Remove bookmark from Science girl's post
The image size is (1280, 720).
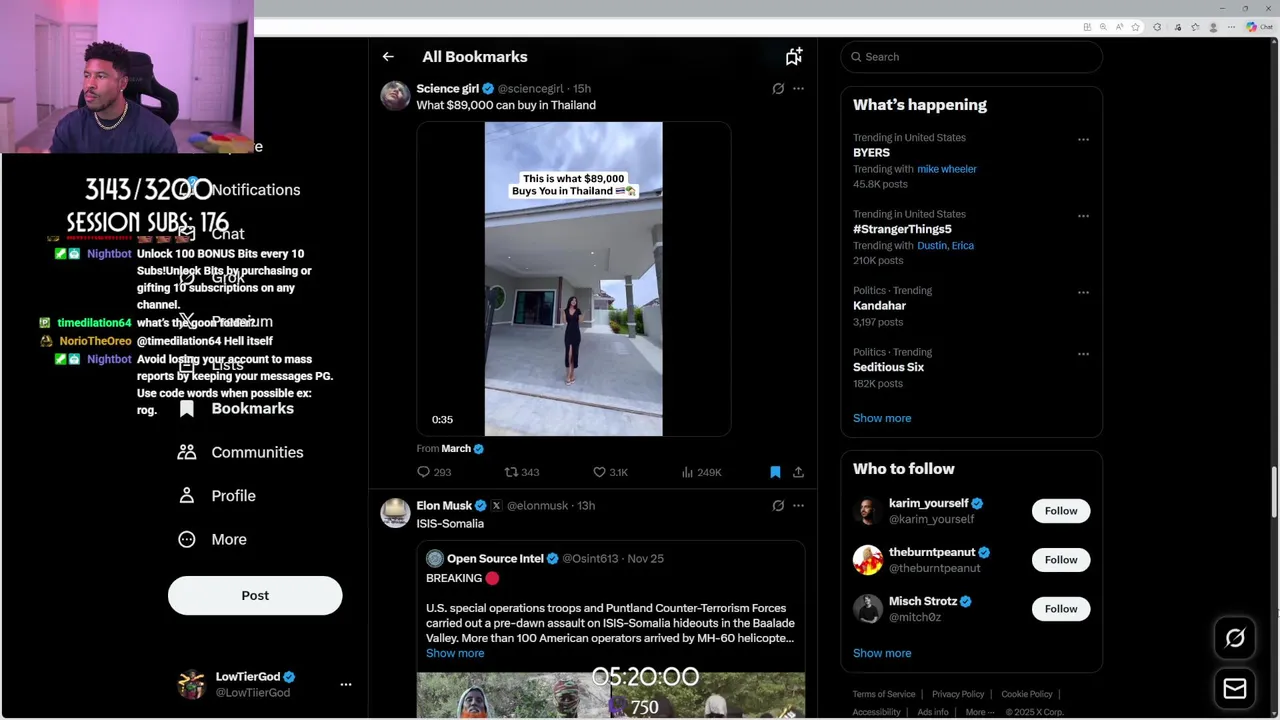tap(775, 472)
